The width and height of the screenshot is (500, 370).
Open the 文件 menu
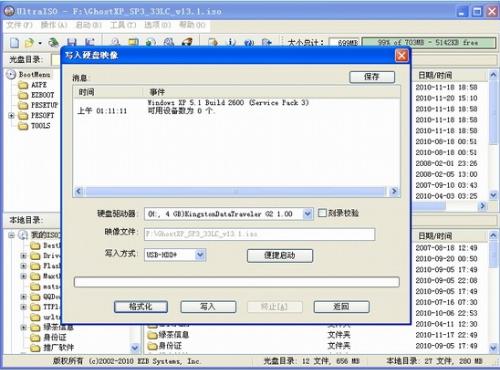tap(19, 25)
